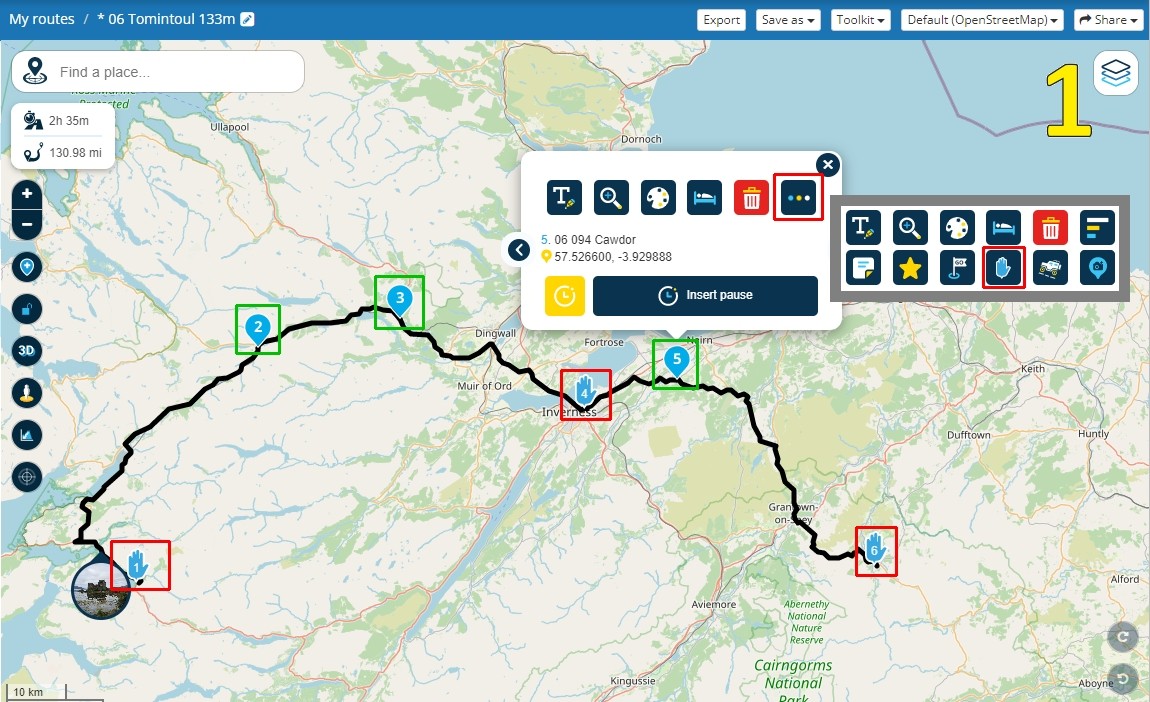Click the bed overnight stop icon
1150x702 pixels.
(705, 197)
